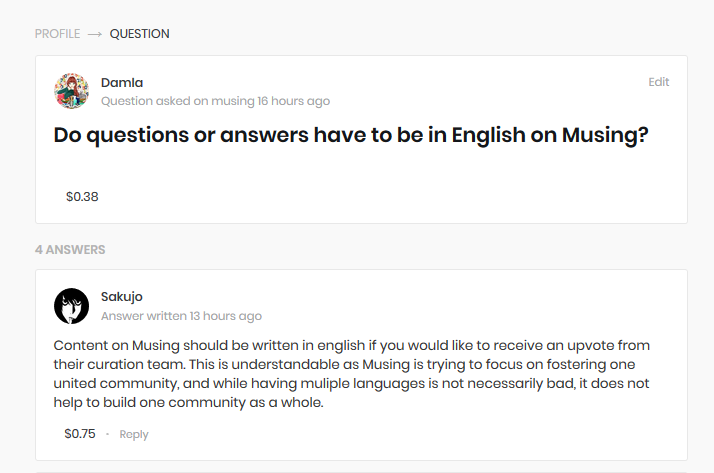Viewport: 714px width, 473px height.
Task: Click the dot separator before Reply
Action: point(108,435)
